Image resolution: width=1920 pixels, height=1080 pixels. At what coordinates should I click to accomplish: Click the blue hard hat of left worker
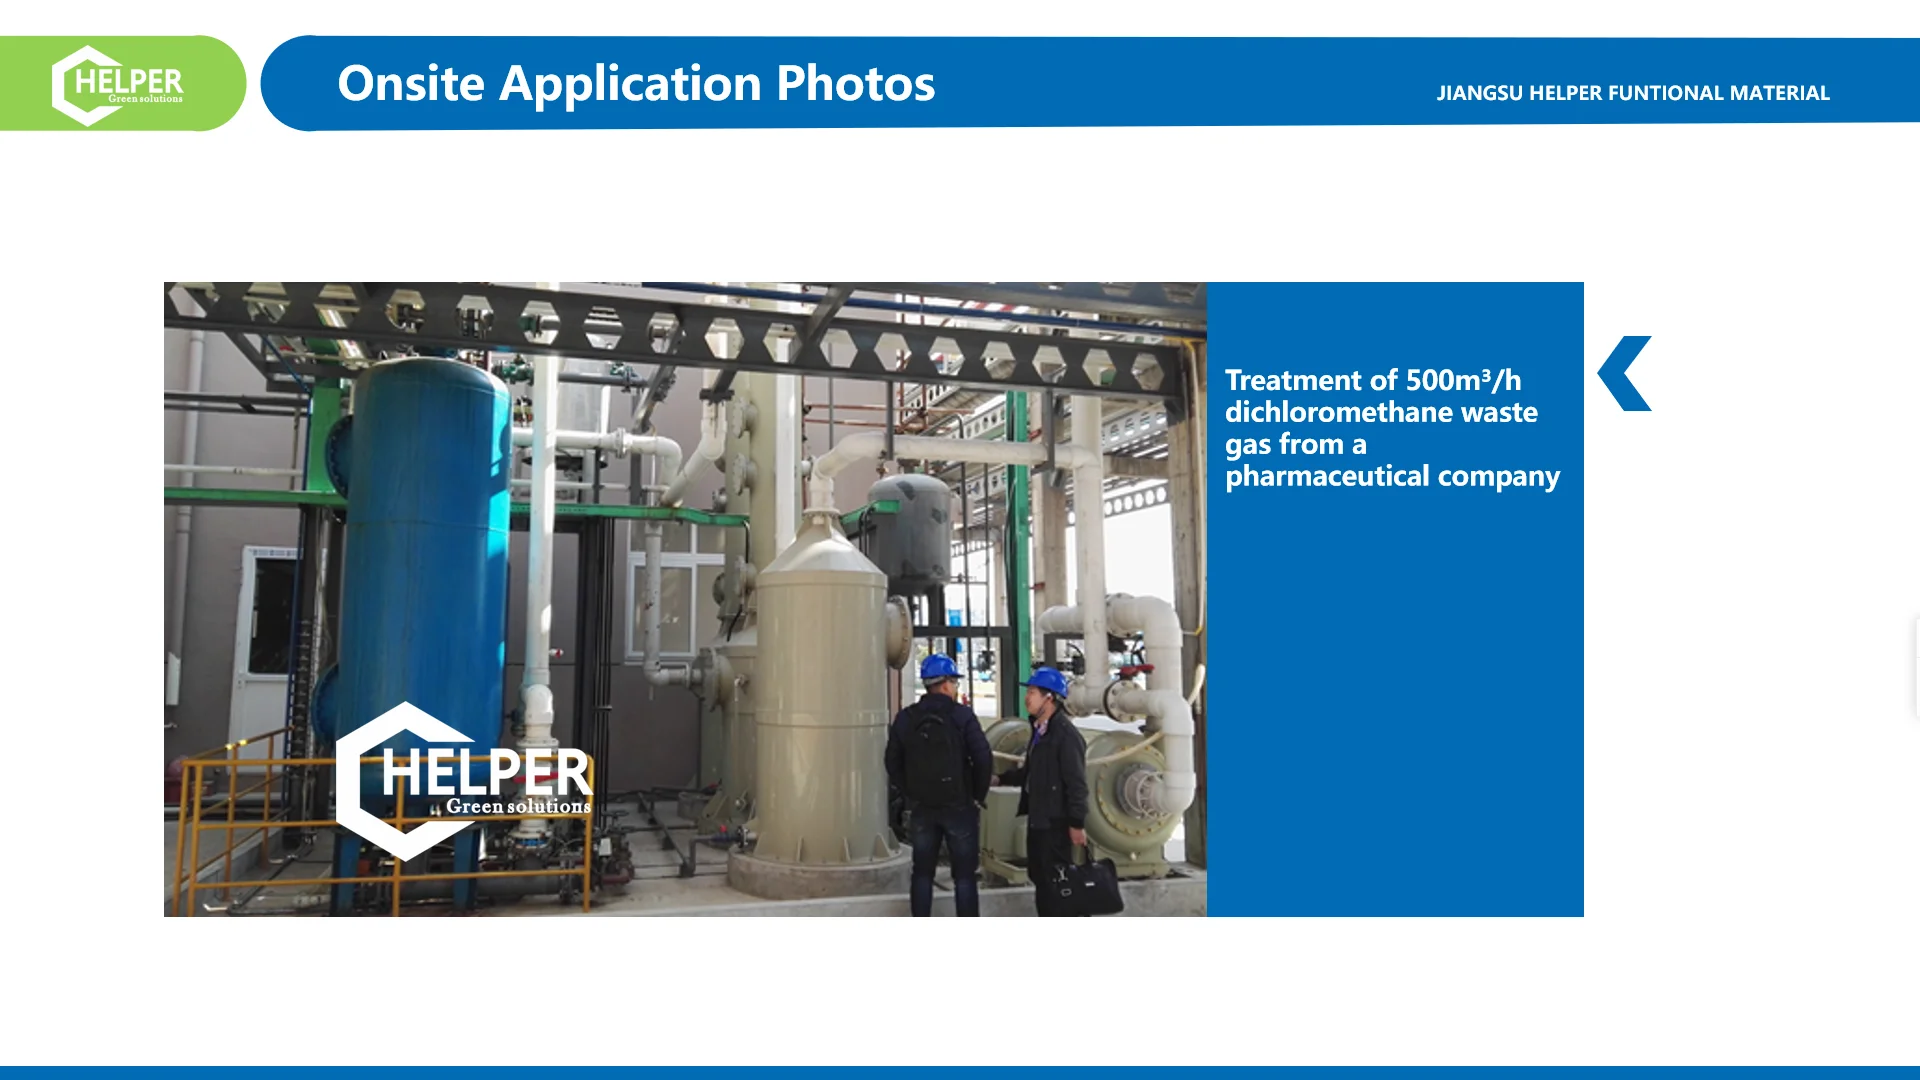coord(939,667)
